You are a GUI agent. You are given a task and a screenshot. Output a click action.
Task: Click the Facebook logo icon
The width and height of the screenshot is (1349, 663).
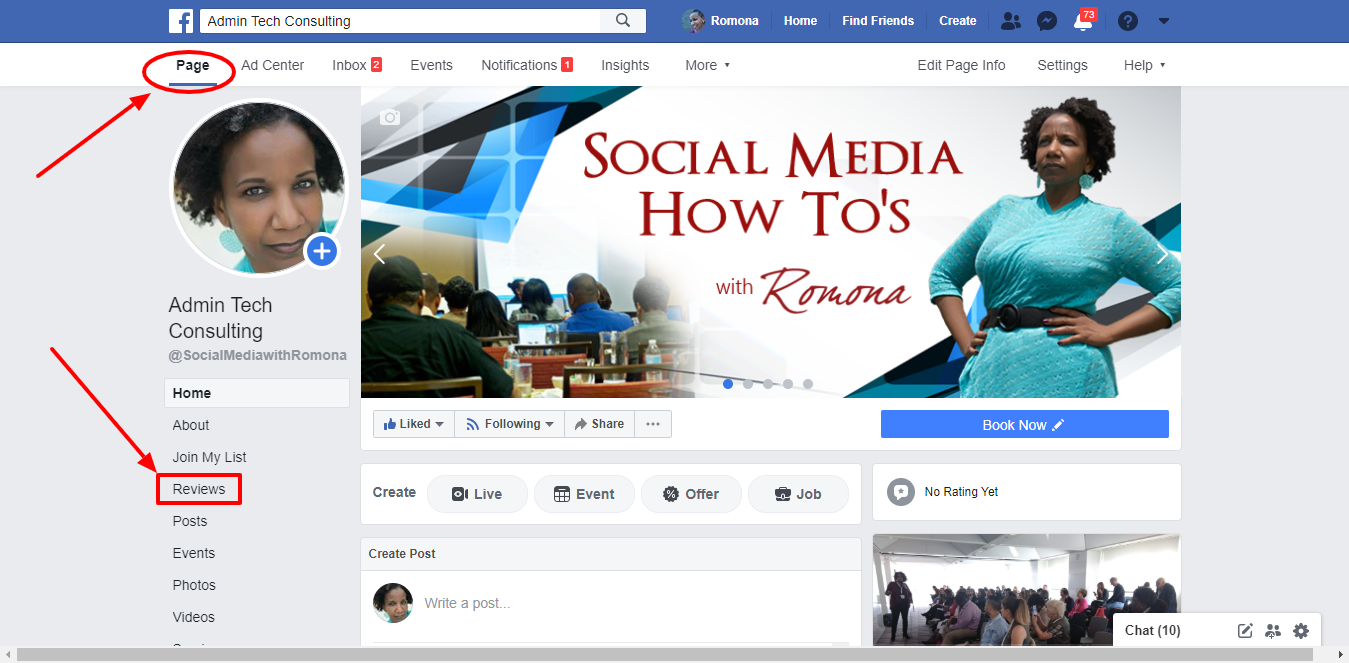[181, 21]
